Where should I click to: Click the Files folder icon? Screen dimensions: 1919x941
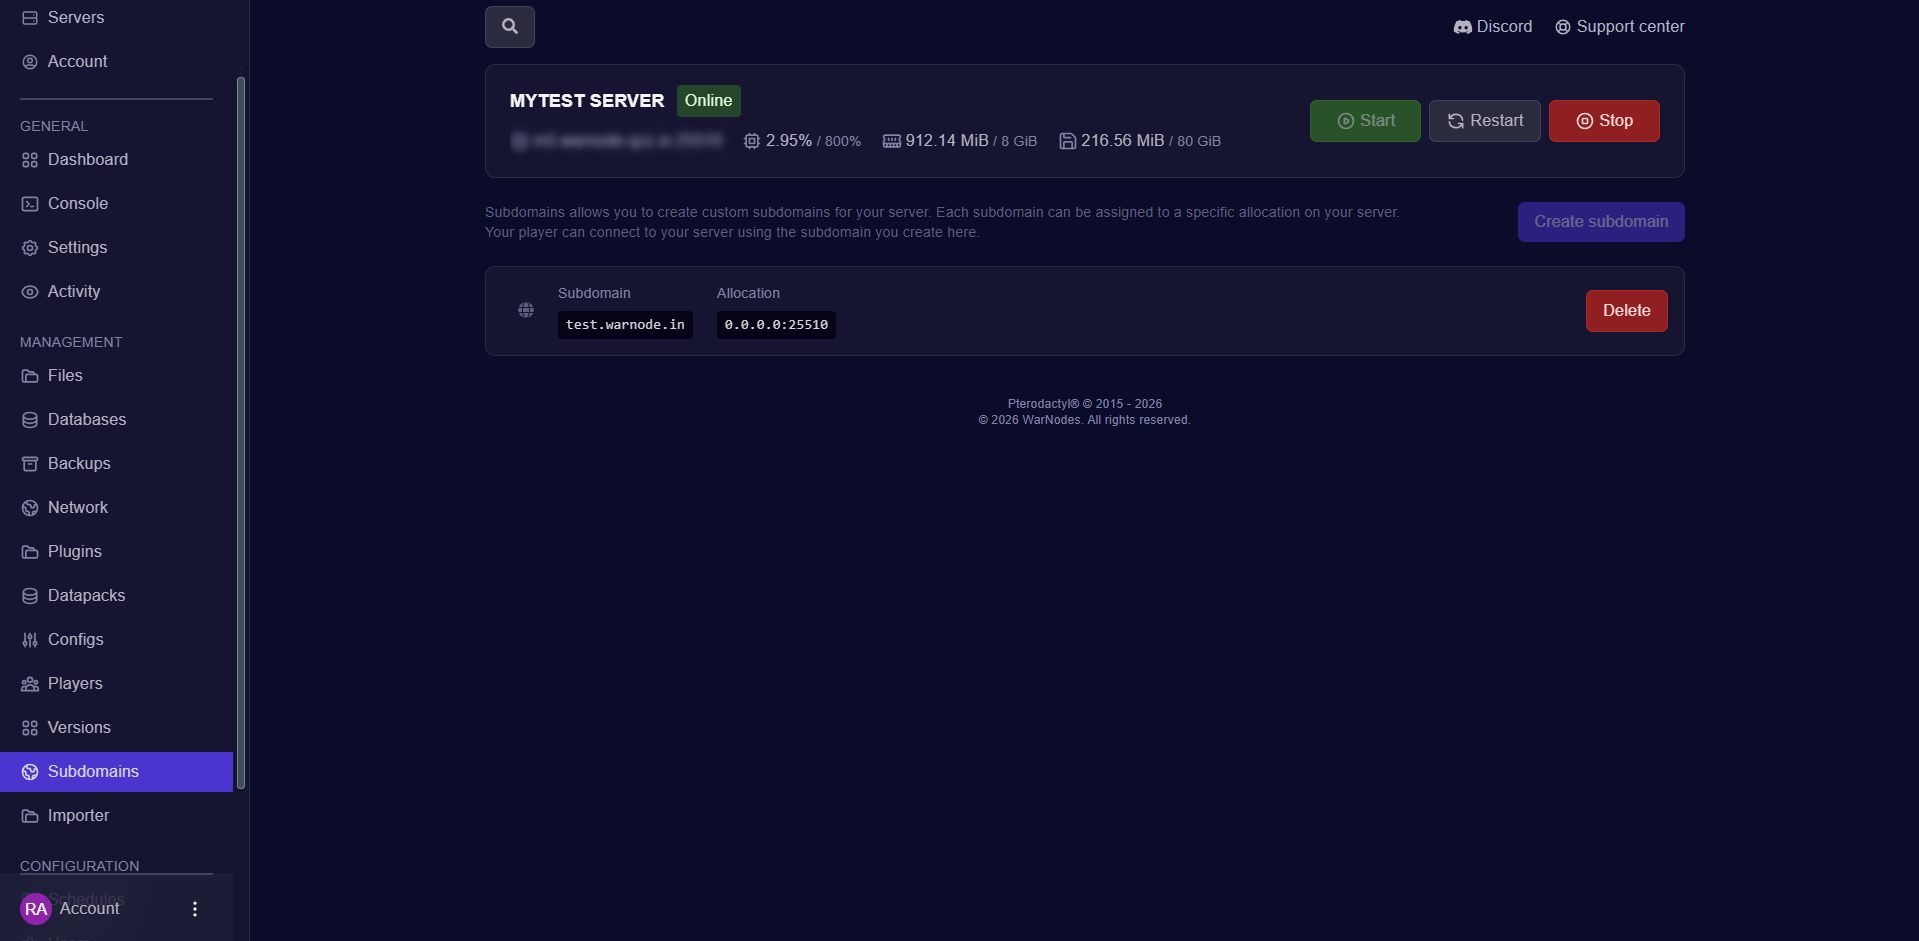(30, 376)
